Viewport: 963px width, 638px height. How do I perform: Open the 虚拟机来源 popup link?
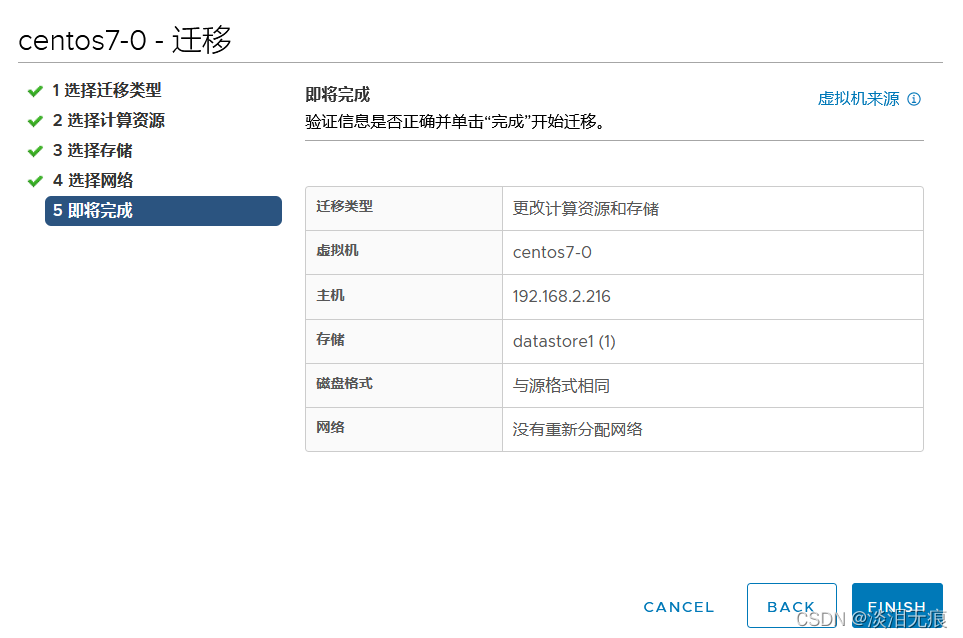click(857, 98)
